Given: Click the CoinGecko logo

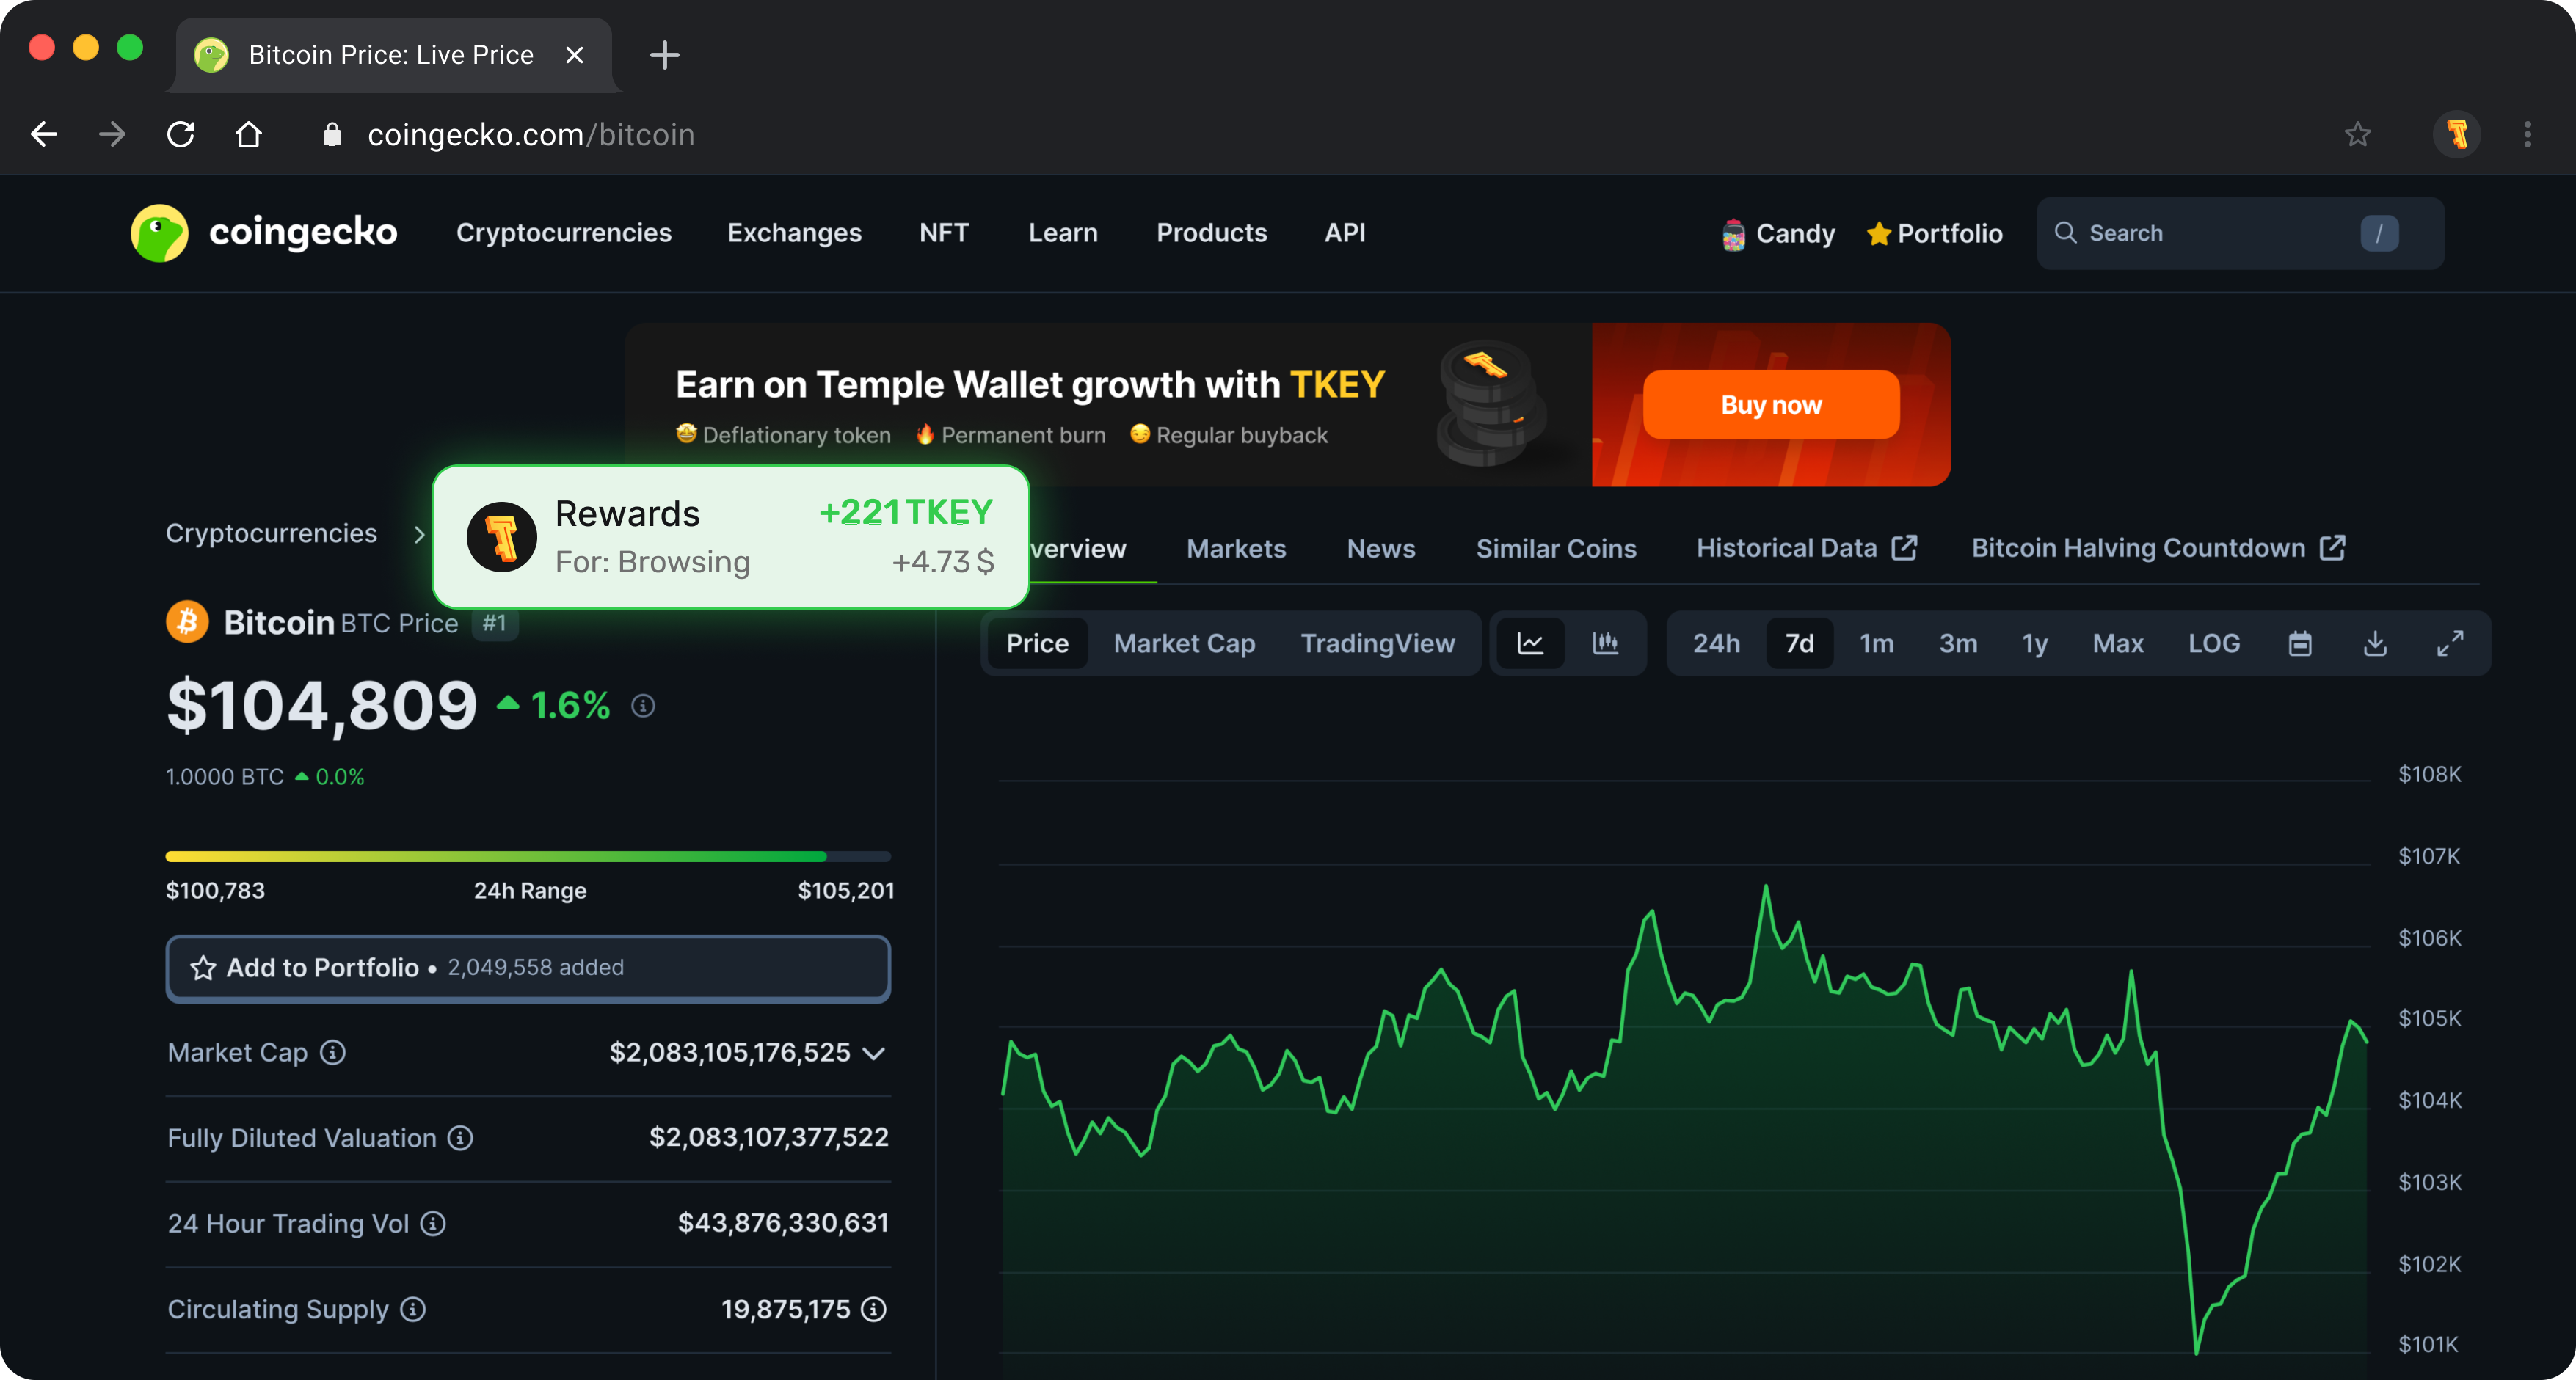Looking at the screenshot, I should [x=264, y=232].
